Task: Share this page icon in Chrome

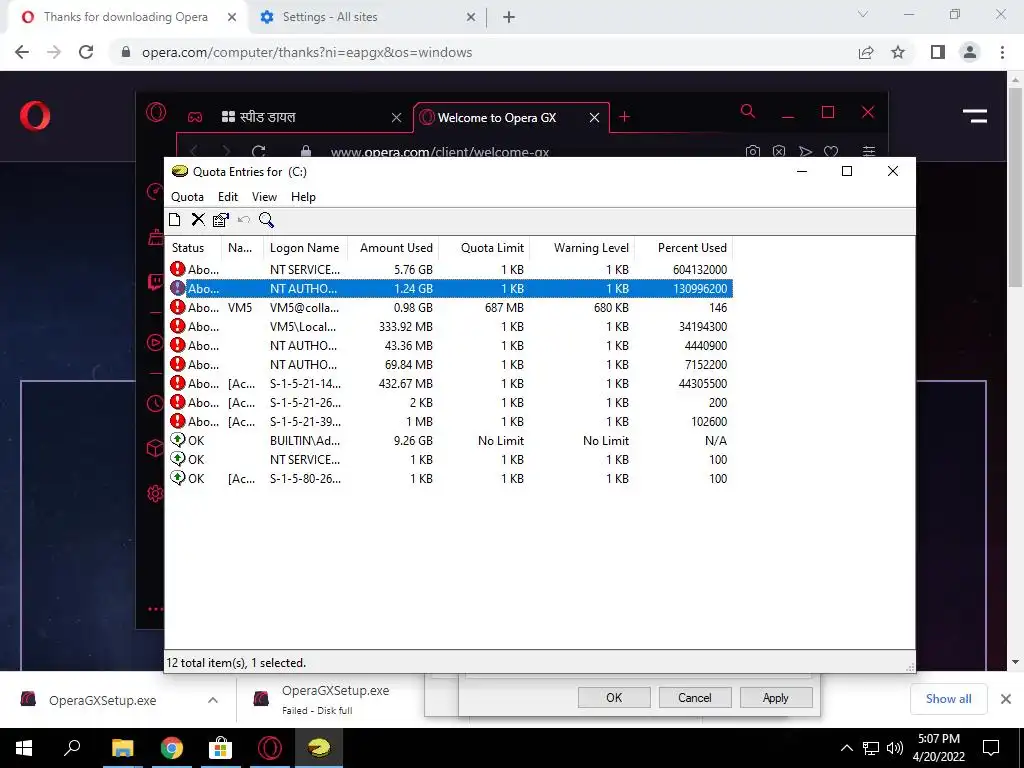Action: [866, 52]
